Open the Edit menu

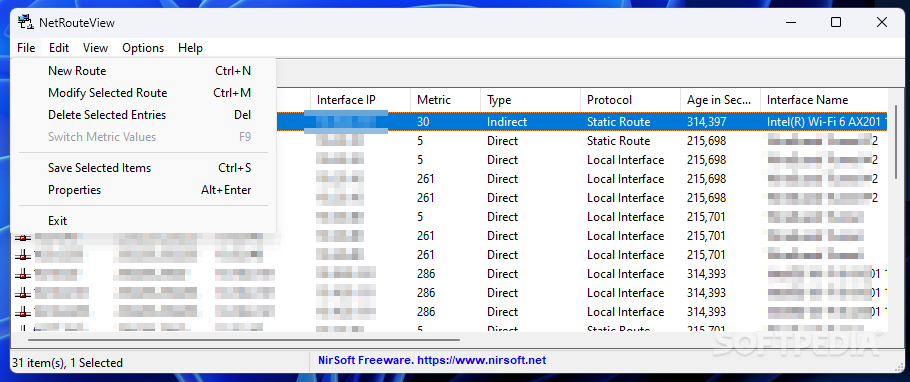coord(59,48)
